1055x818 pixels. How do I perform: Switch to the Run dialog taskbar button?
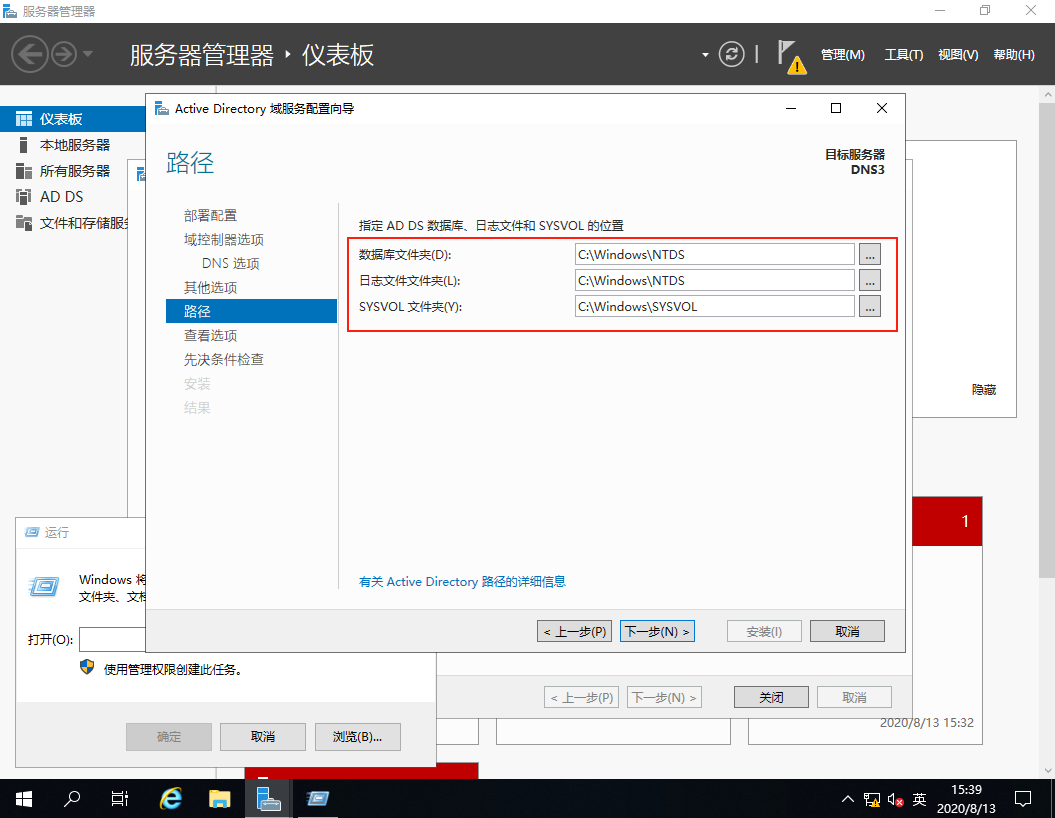click(318, 798)
